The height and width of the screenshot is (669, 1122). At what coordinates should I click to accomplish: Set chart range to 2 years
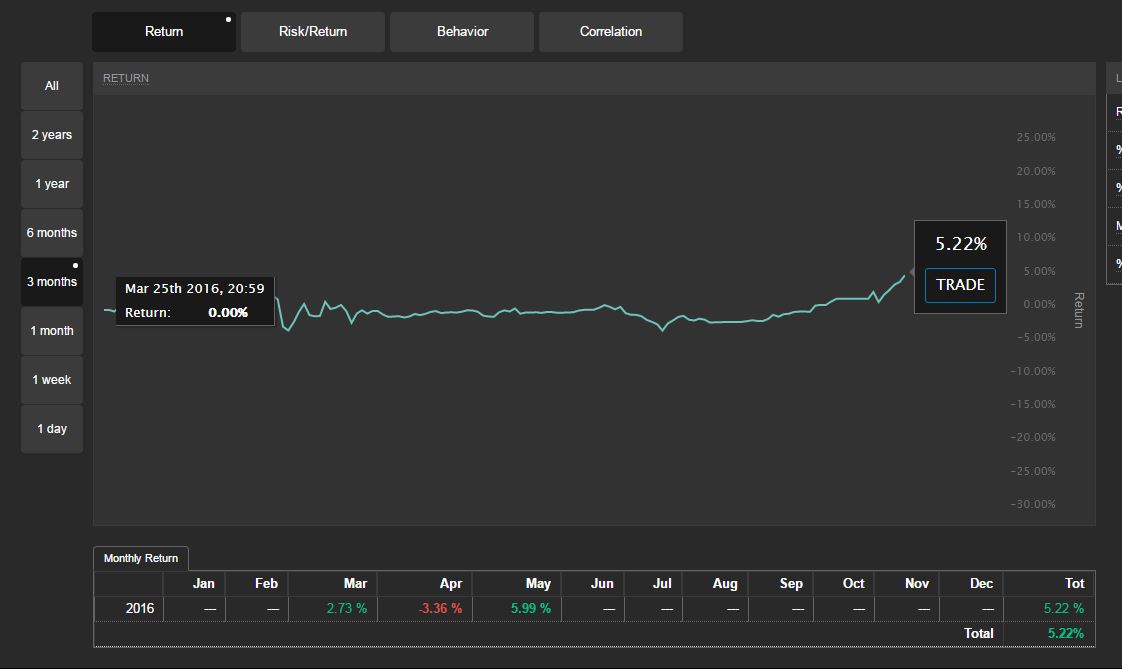tap(52, 135)
